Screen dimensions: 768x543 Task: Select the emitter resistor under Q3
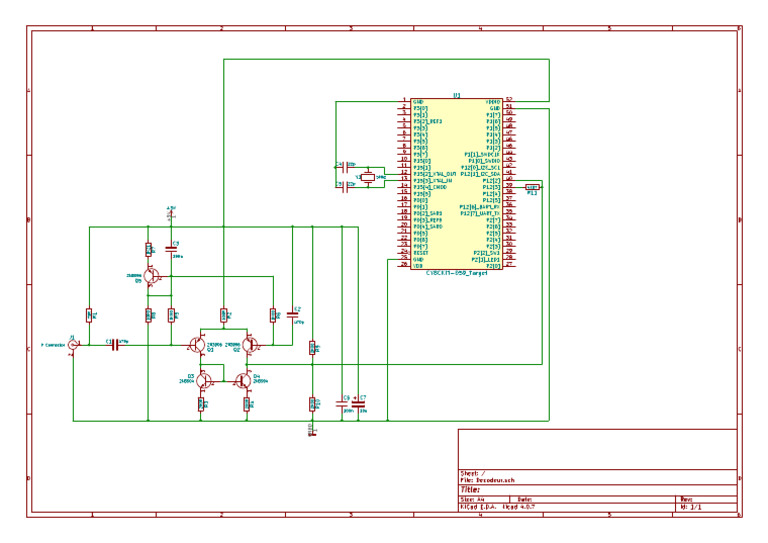tap(201, 404)
